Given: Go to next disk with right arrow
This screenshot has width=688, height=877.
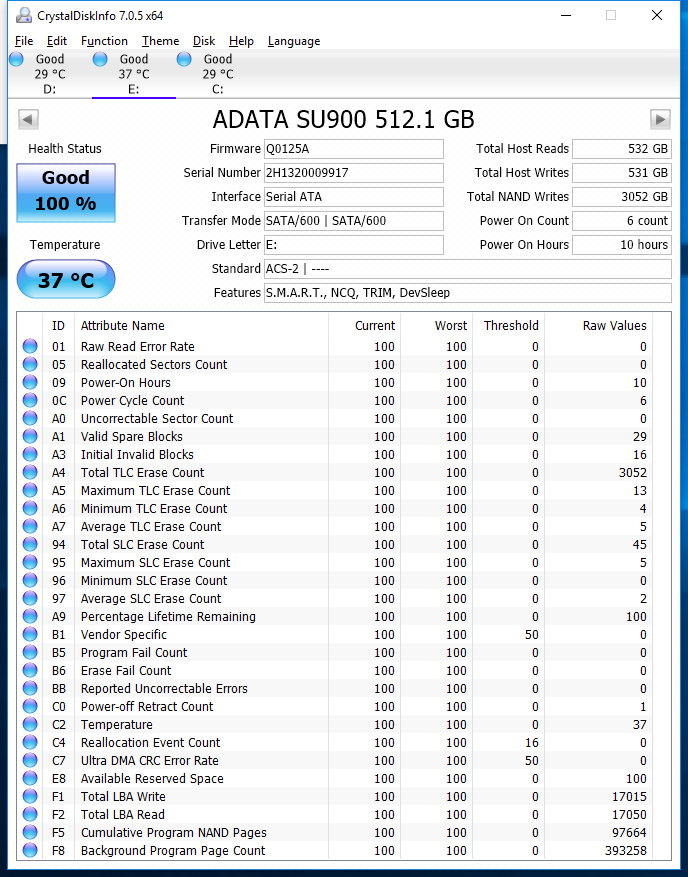Looking at the screenshot, I should [x=660, y=120].
